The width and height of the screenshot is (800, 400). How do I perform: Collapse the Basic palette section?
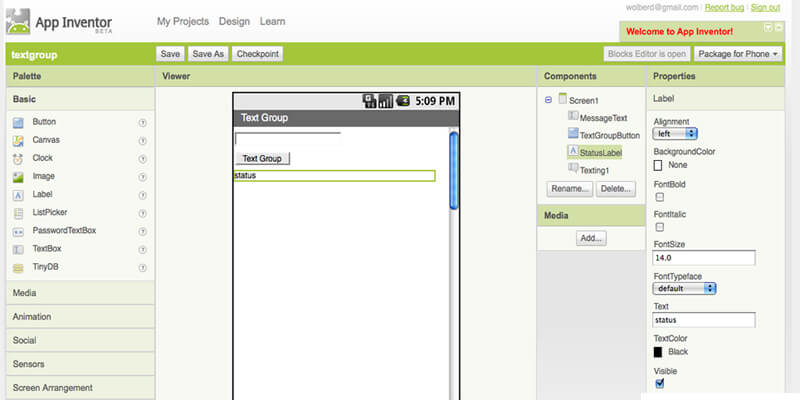(x=80, y=99)
